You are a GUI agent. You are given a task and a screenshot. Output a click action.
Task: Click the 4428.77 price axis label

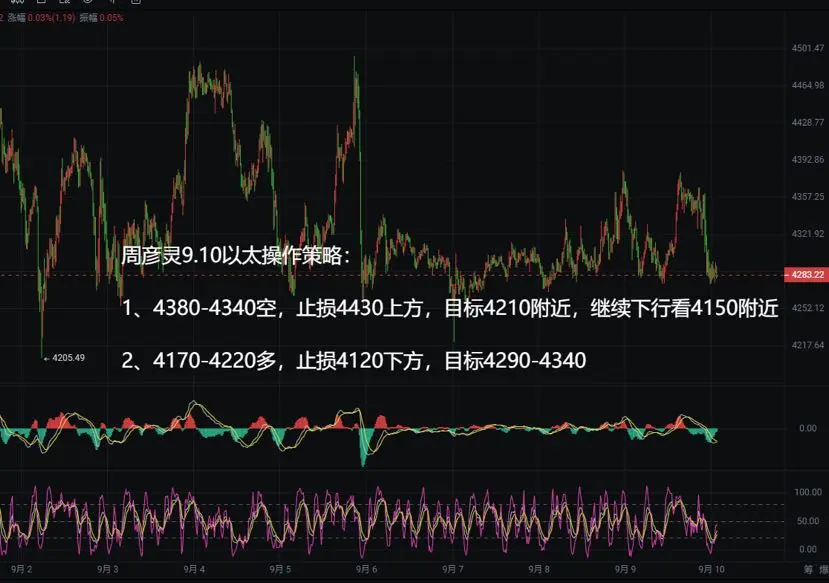[x=808, y=123]
